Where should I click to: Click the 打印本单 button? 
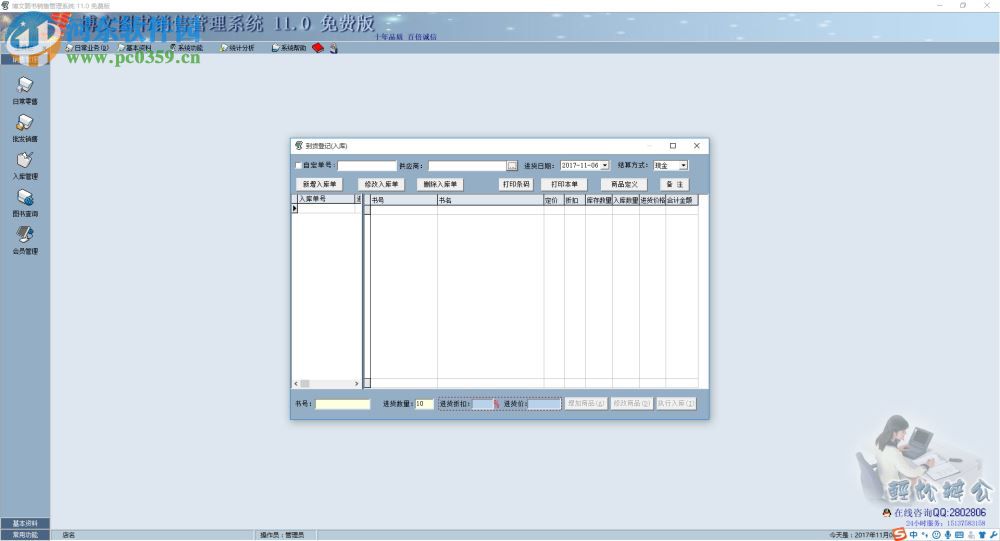[564, 184]
